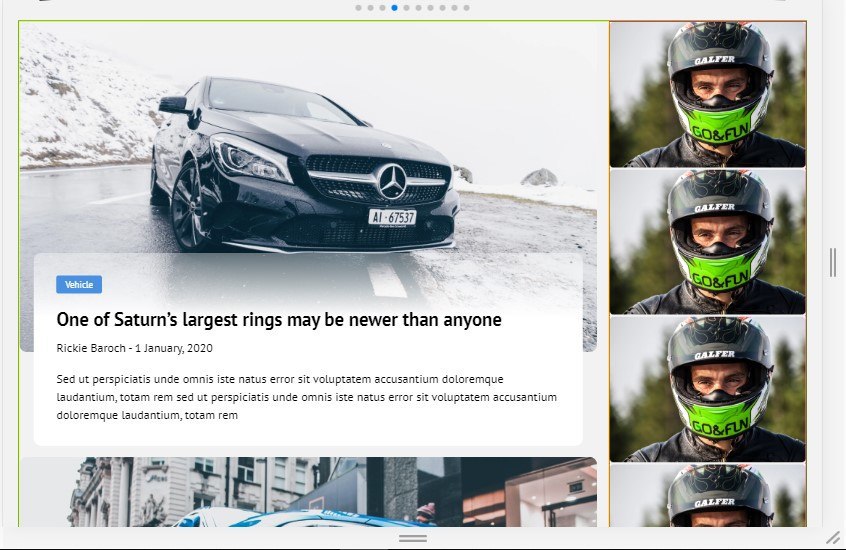Open the blue sports car city image
The image size is (846, 550).
click(x=308, y=492)
